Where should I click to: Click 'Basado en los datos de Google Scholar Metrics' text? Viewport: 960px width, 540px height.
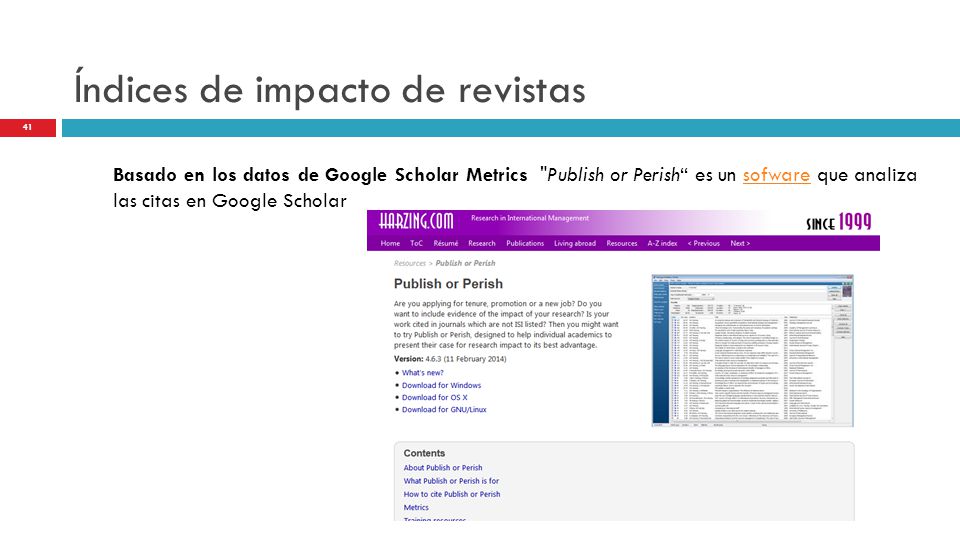(x=320, y=175)
